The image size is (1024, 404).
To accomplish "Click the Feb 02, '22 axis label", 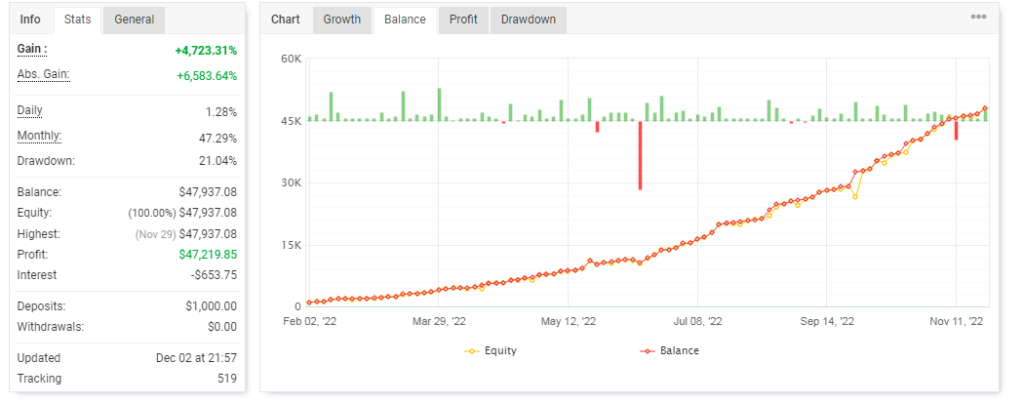I will tap(310, 322).
